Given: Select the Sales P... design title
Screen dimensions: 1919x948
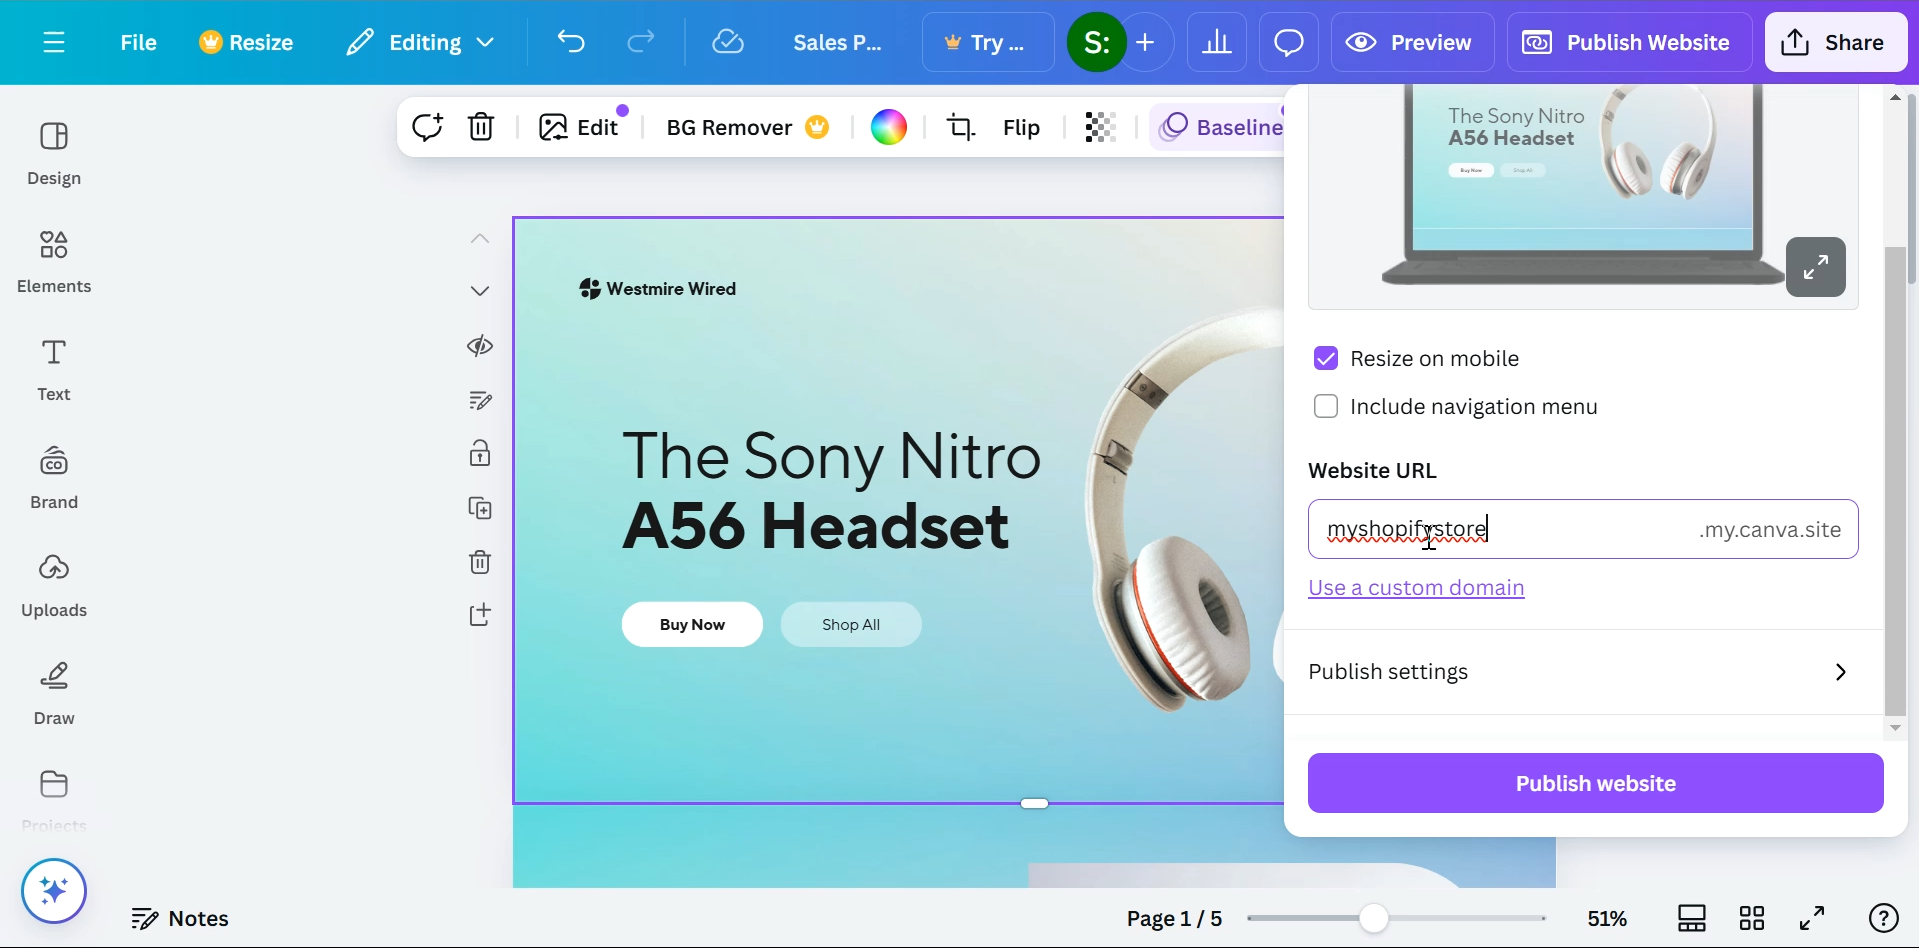Looking at the screenshot, I should point(838,42).
